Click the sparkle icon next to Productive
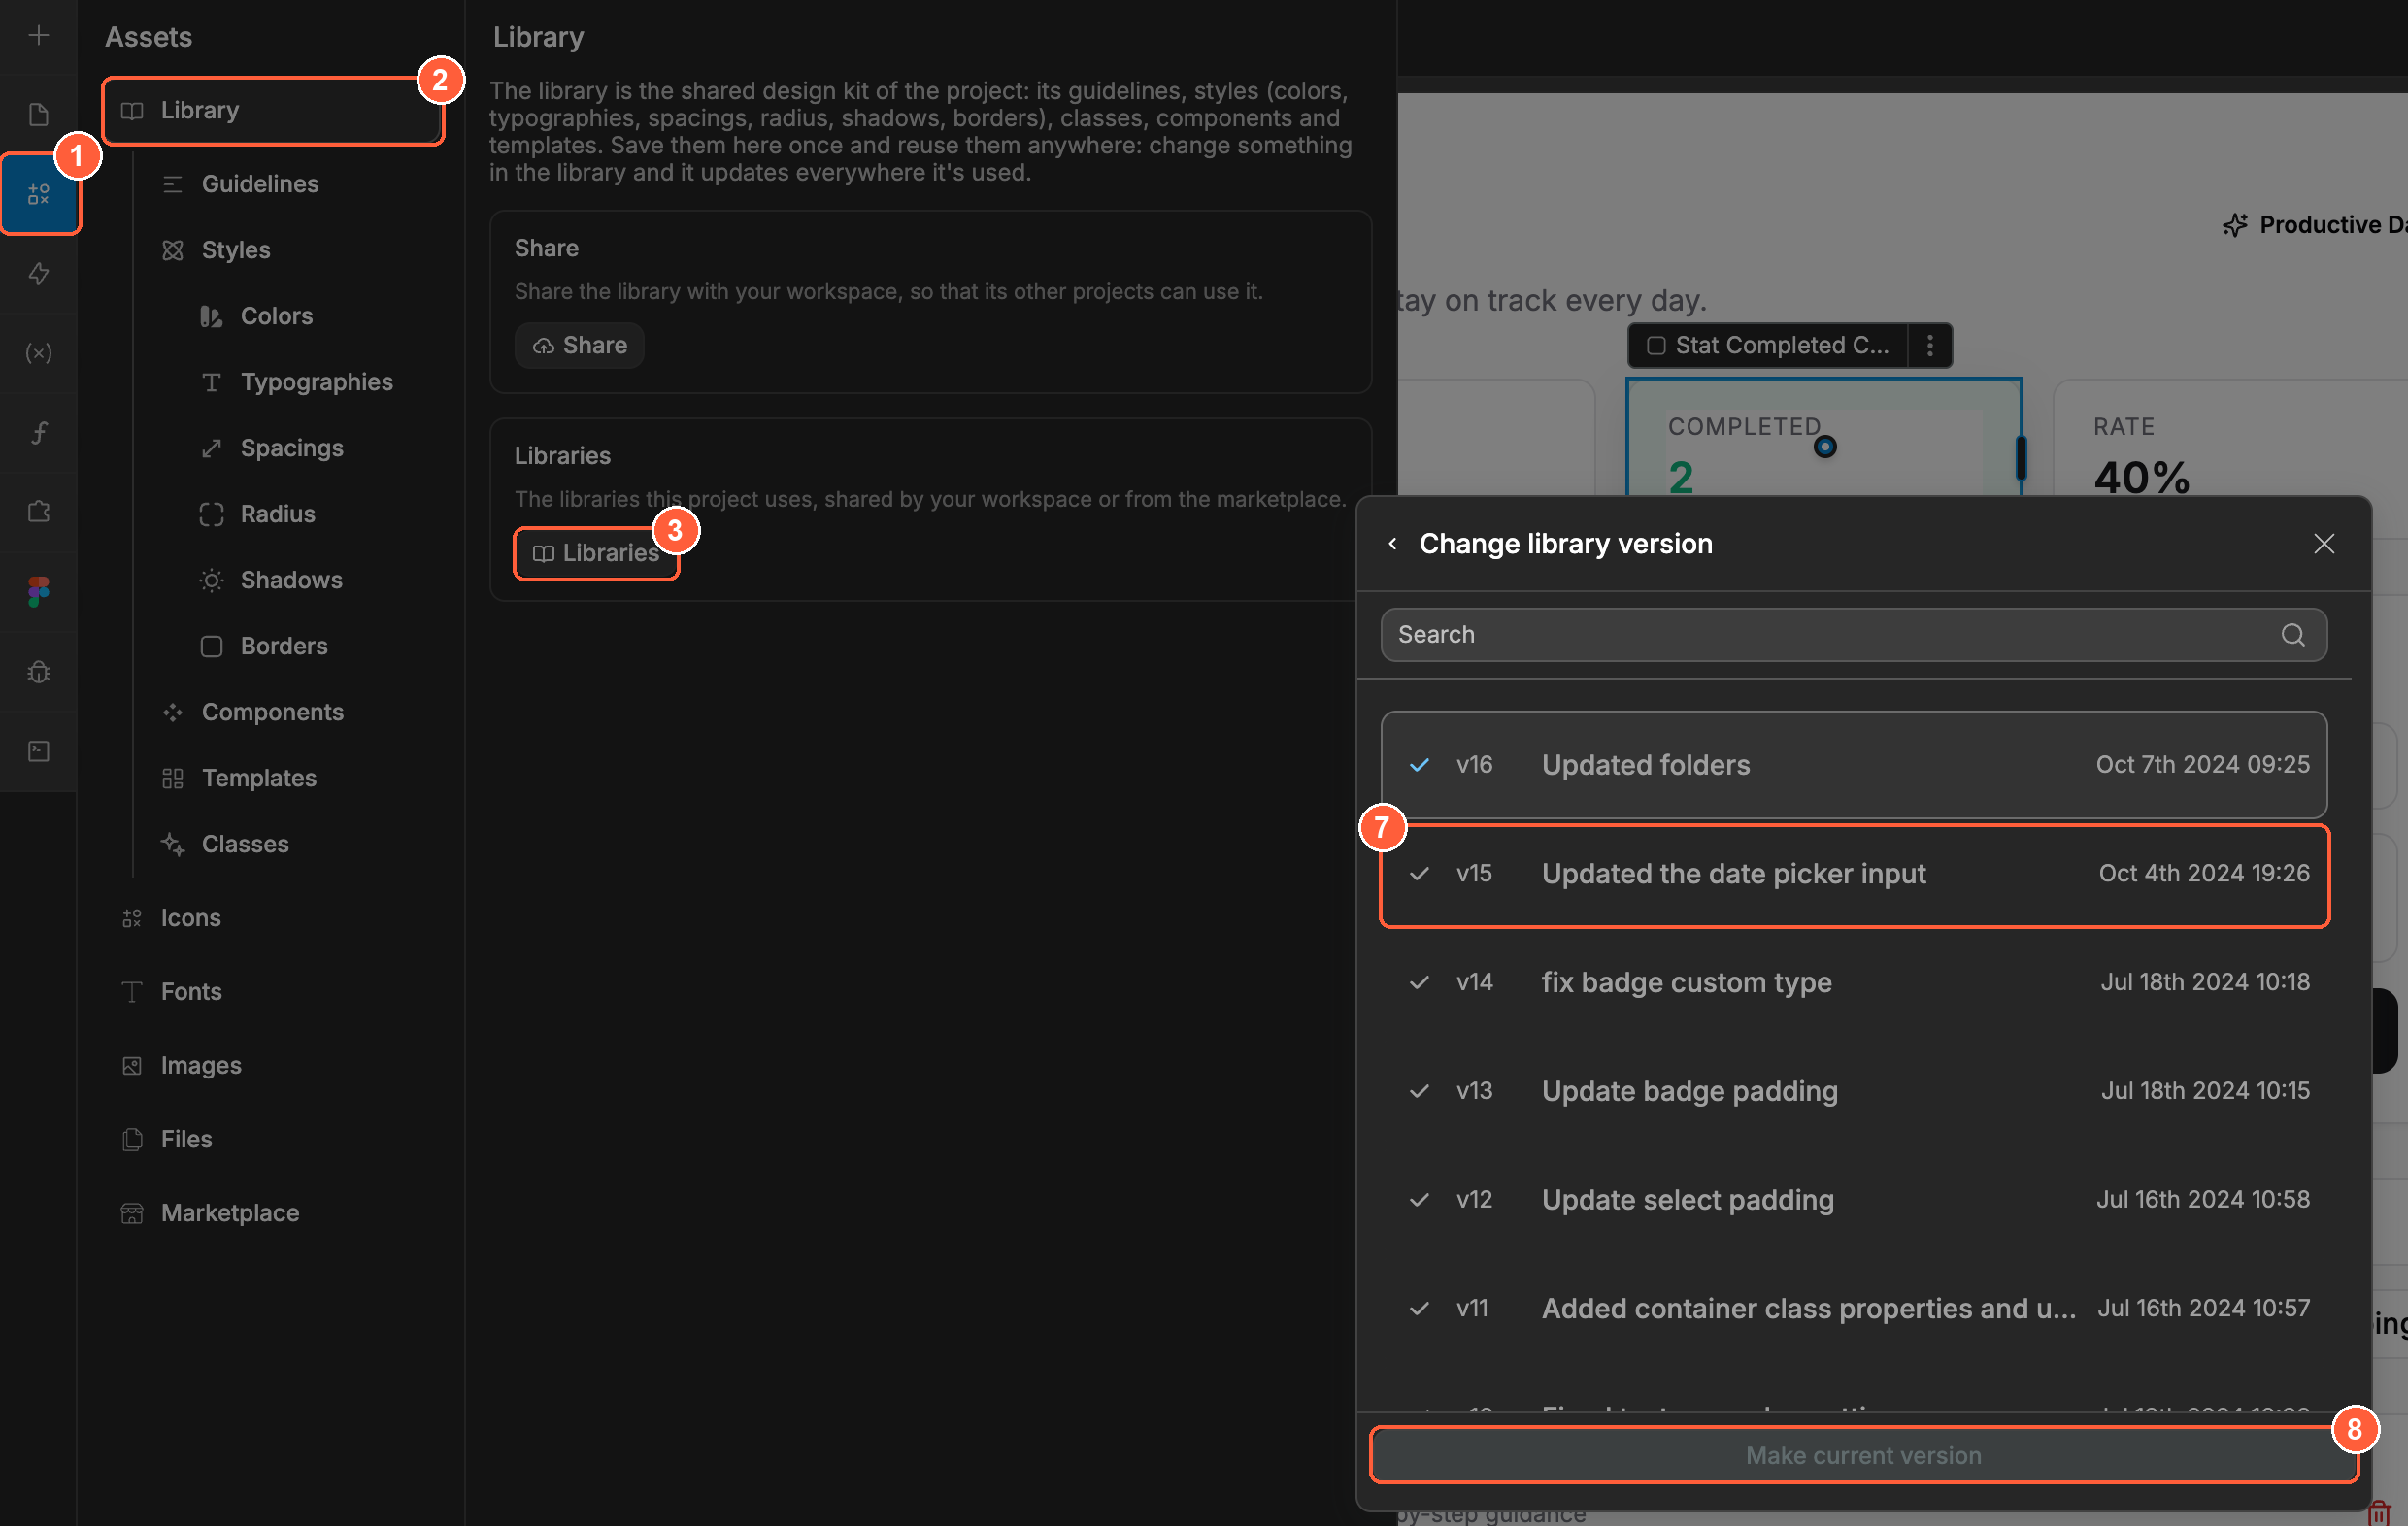Image resolution: width=2408 pixels, height=1526 pixels. (2235, 225)
